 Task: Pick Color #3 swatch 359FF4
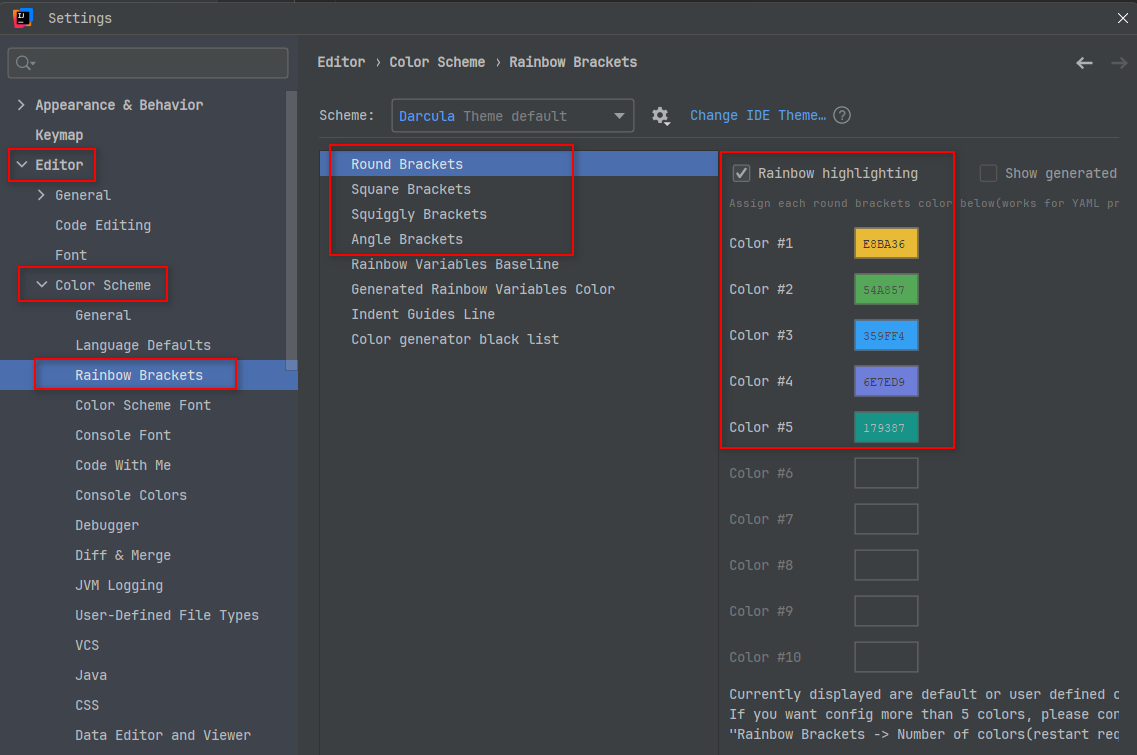click(x=886, y=336)
